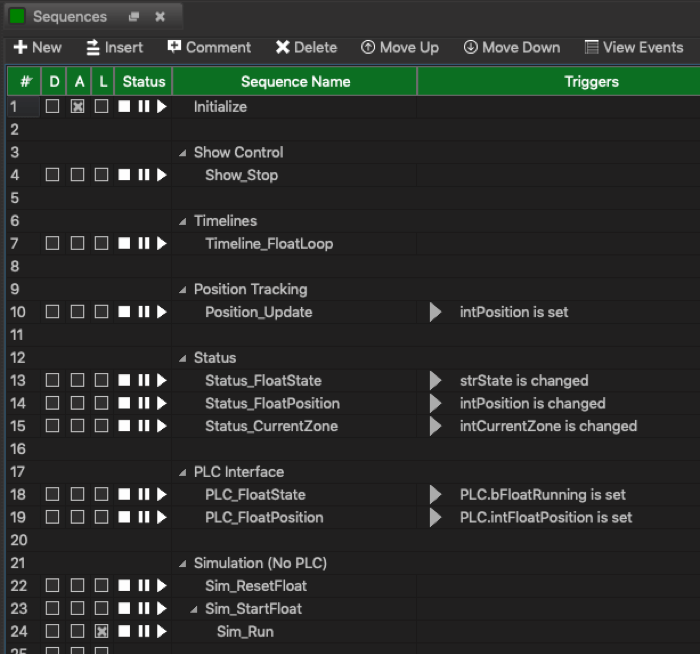
Task: Select the Status_FloatPosition sequence name
Action: [272, 404]
